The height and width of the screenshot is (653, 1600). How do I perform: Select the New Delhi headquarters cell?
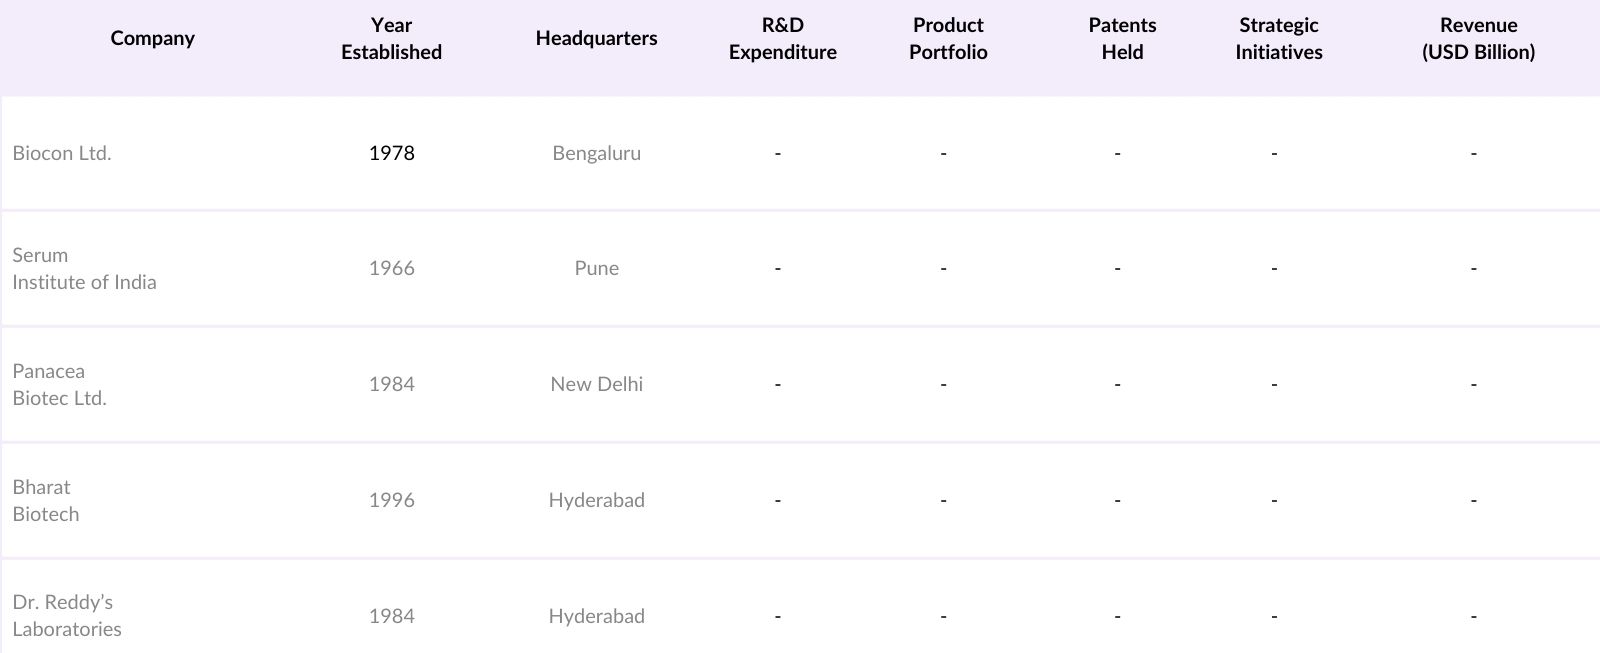(x=596, y=384)
